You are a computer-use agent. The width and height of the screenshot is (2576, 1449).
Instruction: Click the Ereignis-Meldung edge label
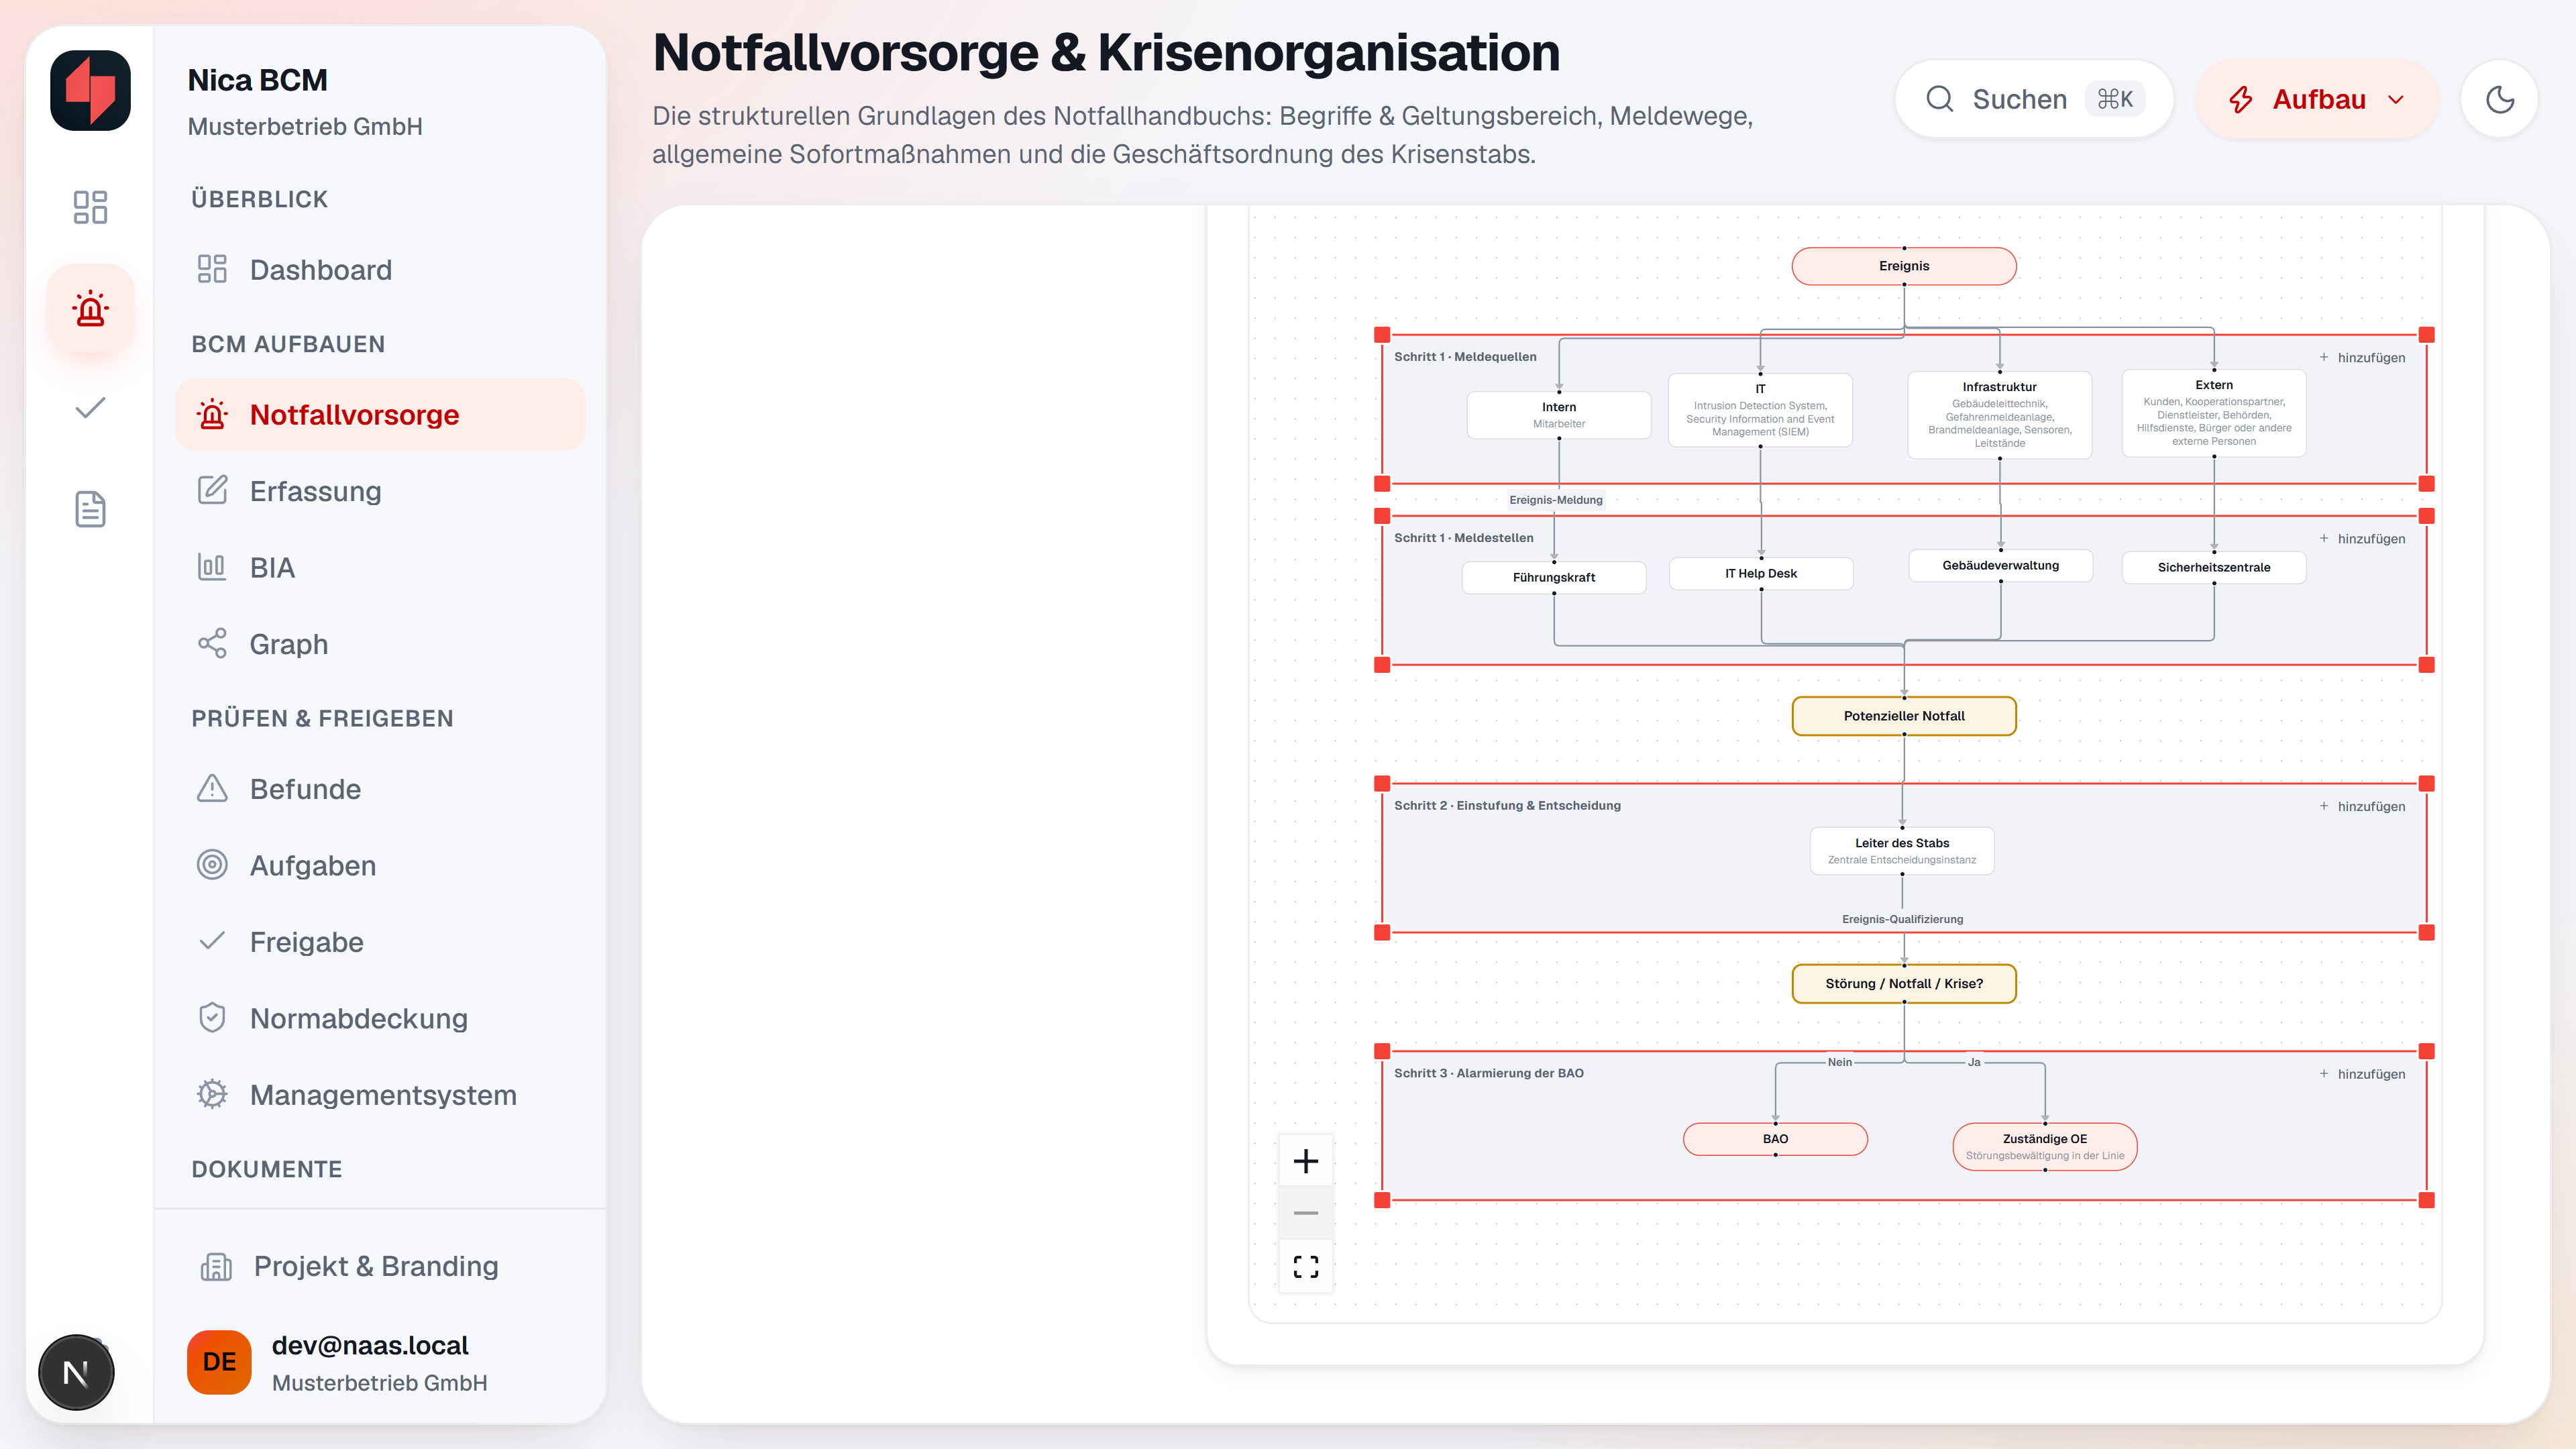click(1556, 500)
